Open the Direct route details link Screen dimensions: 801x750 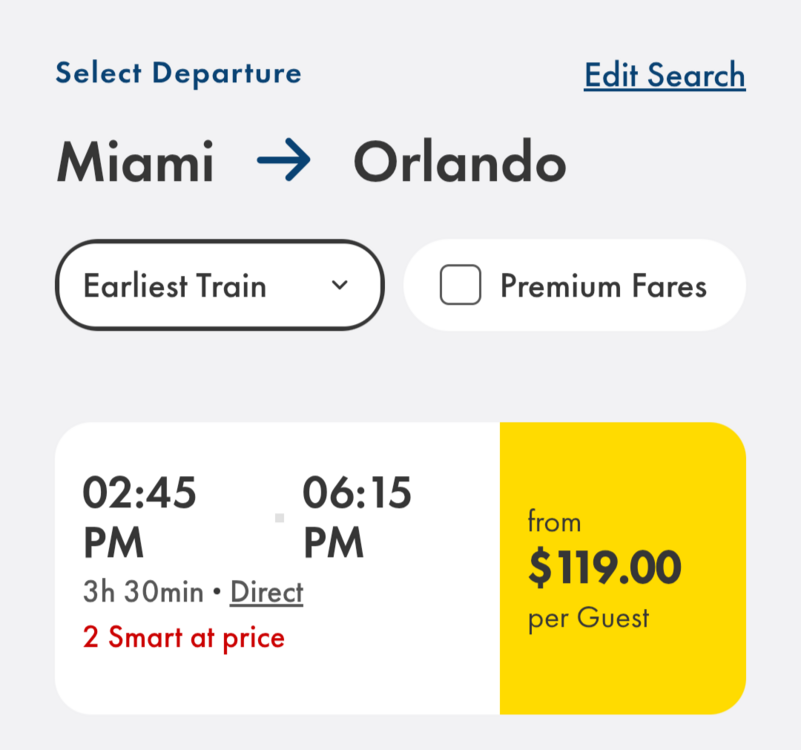pos(266,592)
